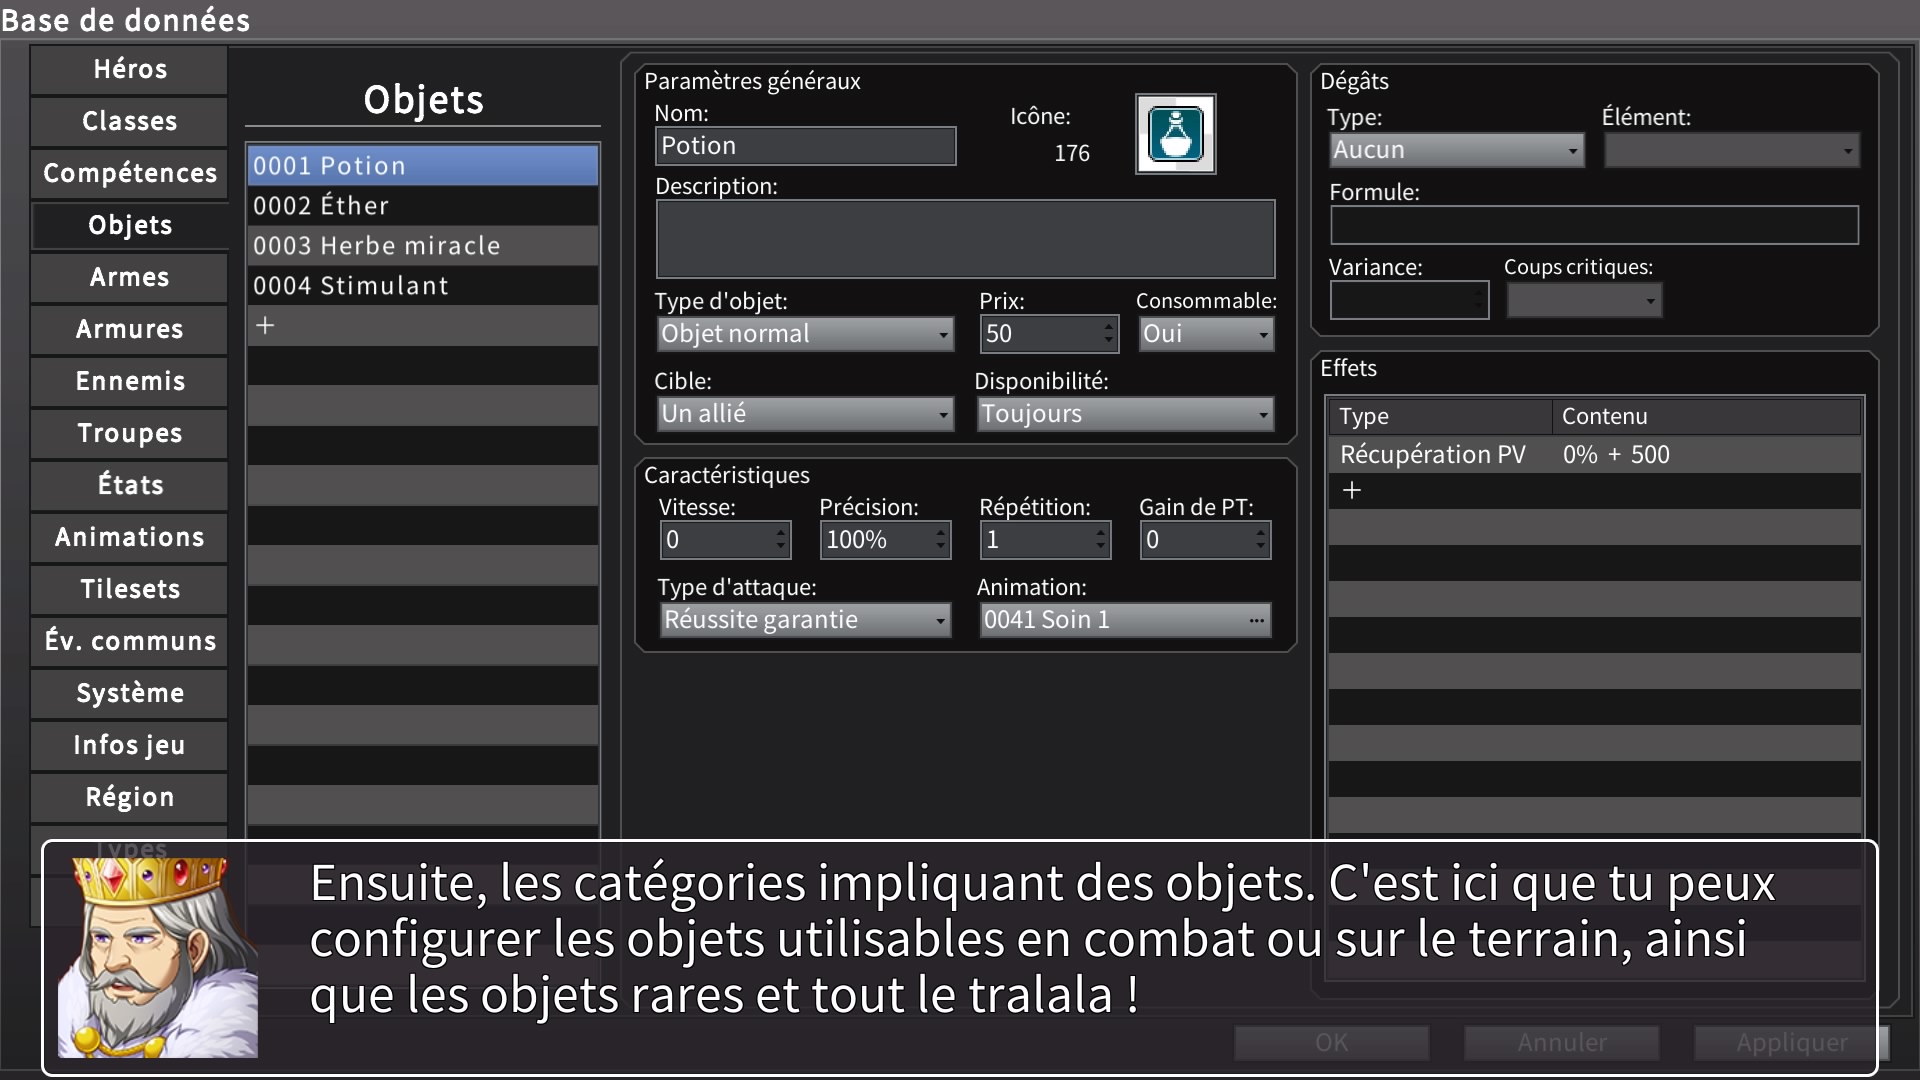
Task: Click the king portrait in dialogue
Action: [x=157, y=958]
